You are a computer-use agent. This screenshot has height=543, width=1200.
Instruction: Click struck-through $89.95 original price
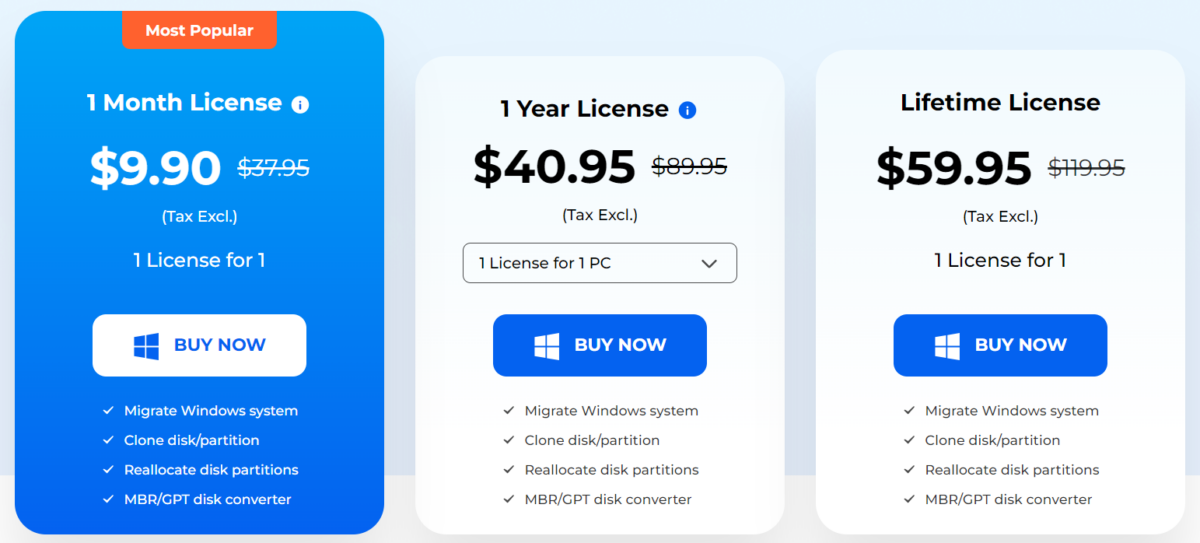pyautogui.click(x=689, y=167)
